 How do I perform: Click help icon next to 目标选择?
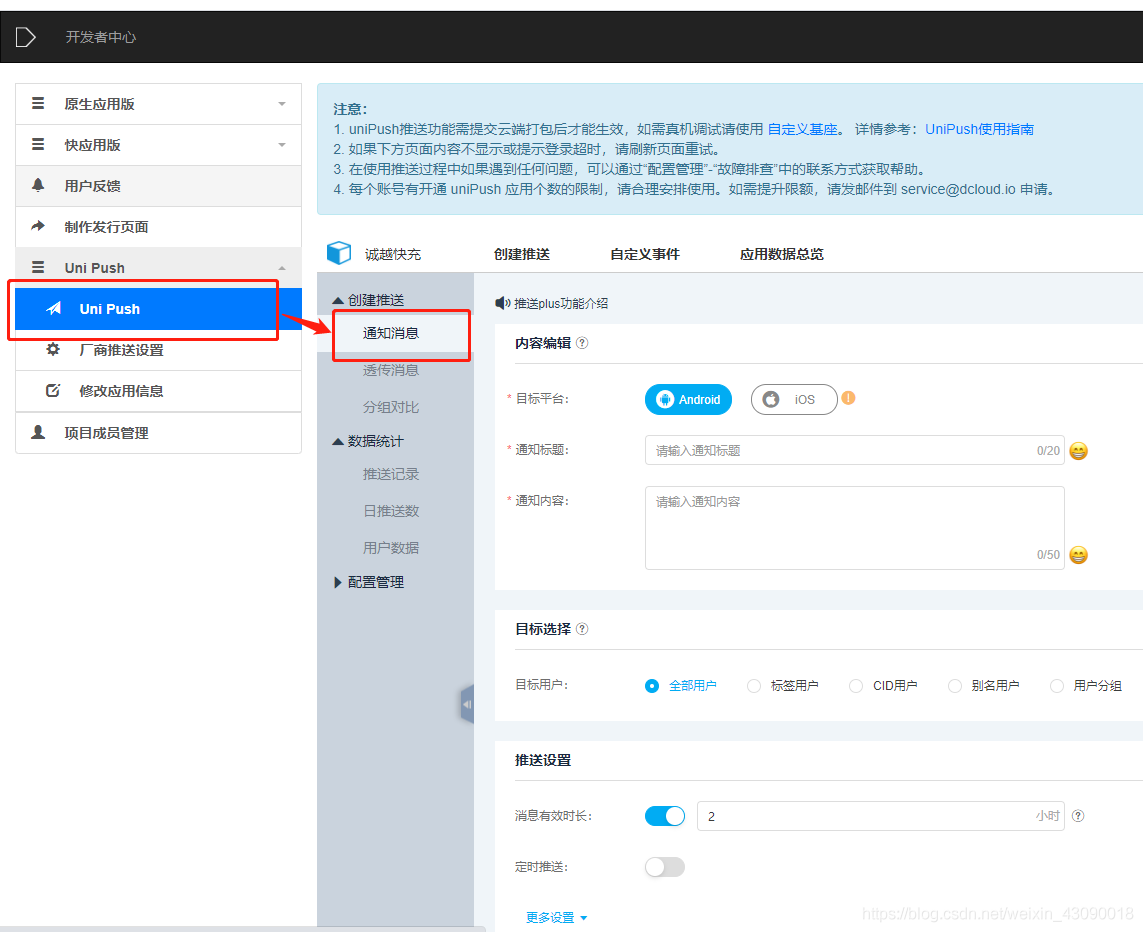(582, 628)
